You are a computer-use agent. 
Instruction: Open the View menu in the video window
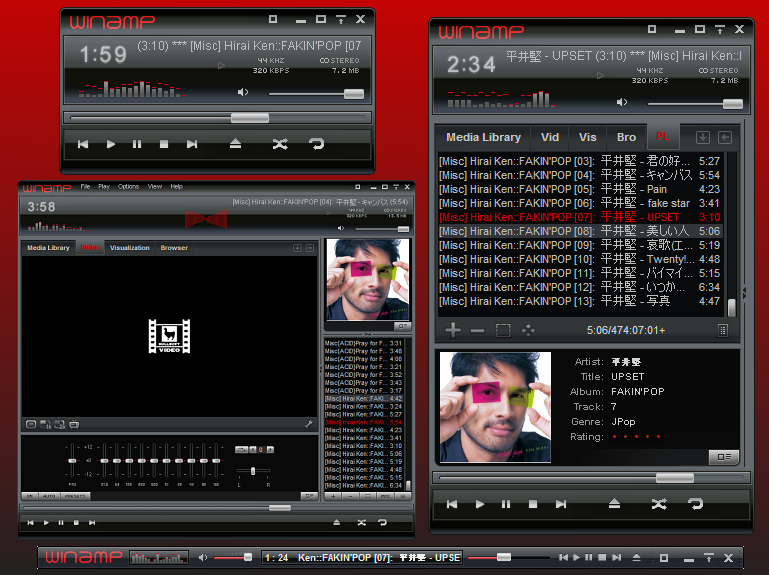(155, 187)
